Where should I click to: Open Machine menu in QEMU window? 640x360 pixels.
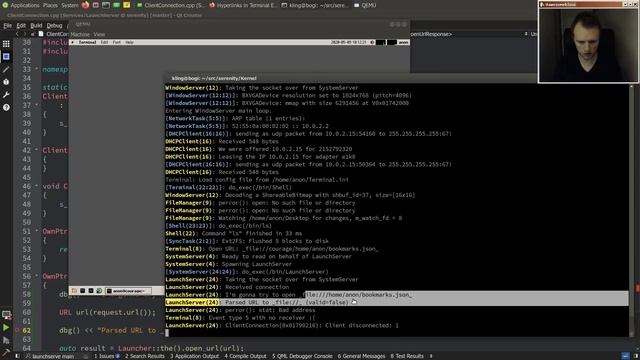click(x=80, y=34)
